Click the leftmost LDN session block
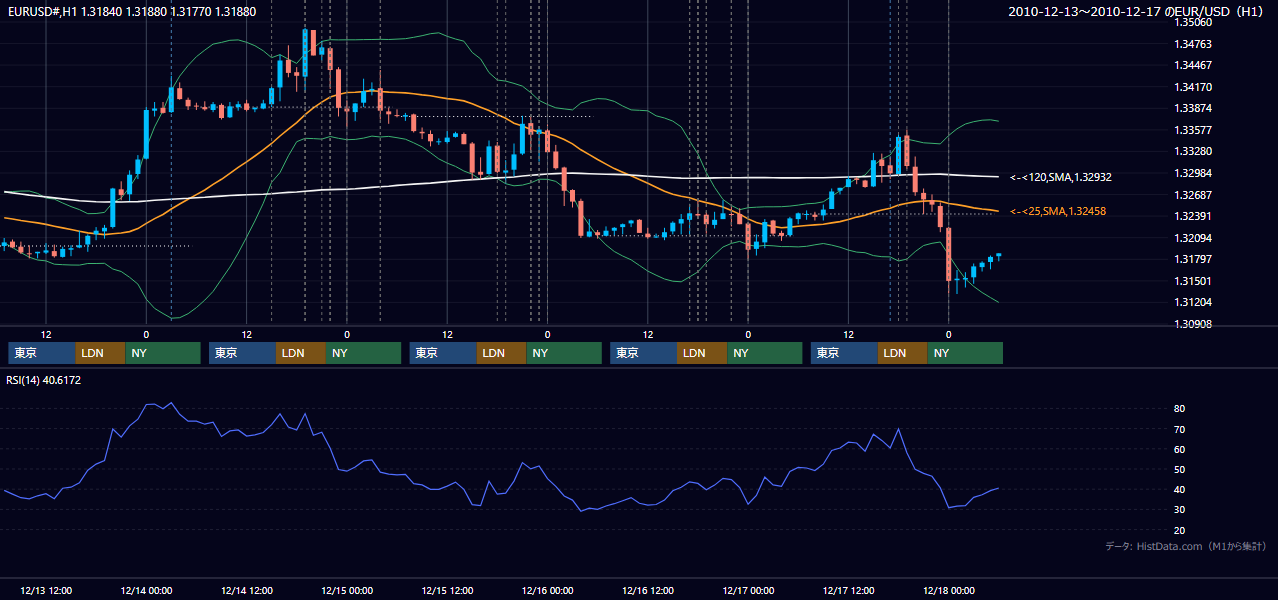The width and height of the screenshot is (1278, 600). 100,353
